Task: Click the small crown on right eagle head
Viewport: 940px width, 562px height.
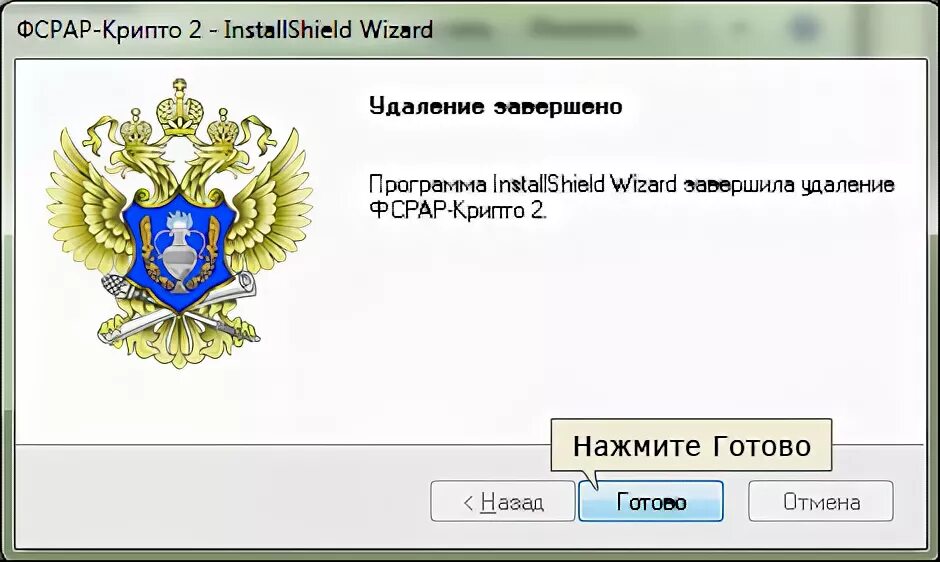Action: click(224, 127)
